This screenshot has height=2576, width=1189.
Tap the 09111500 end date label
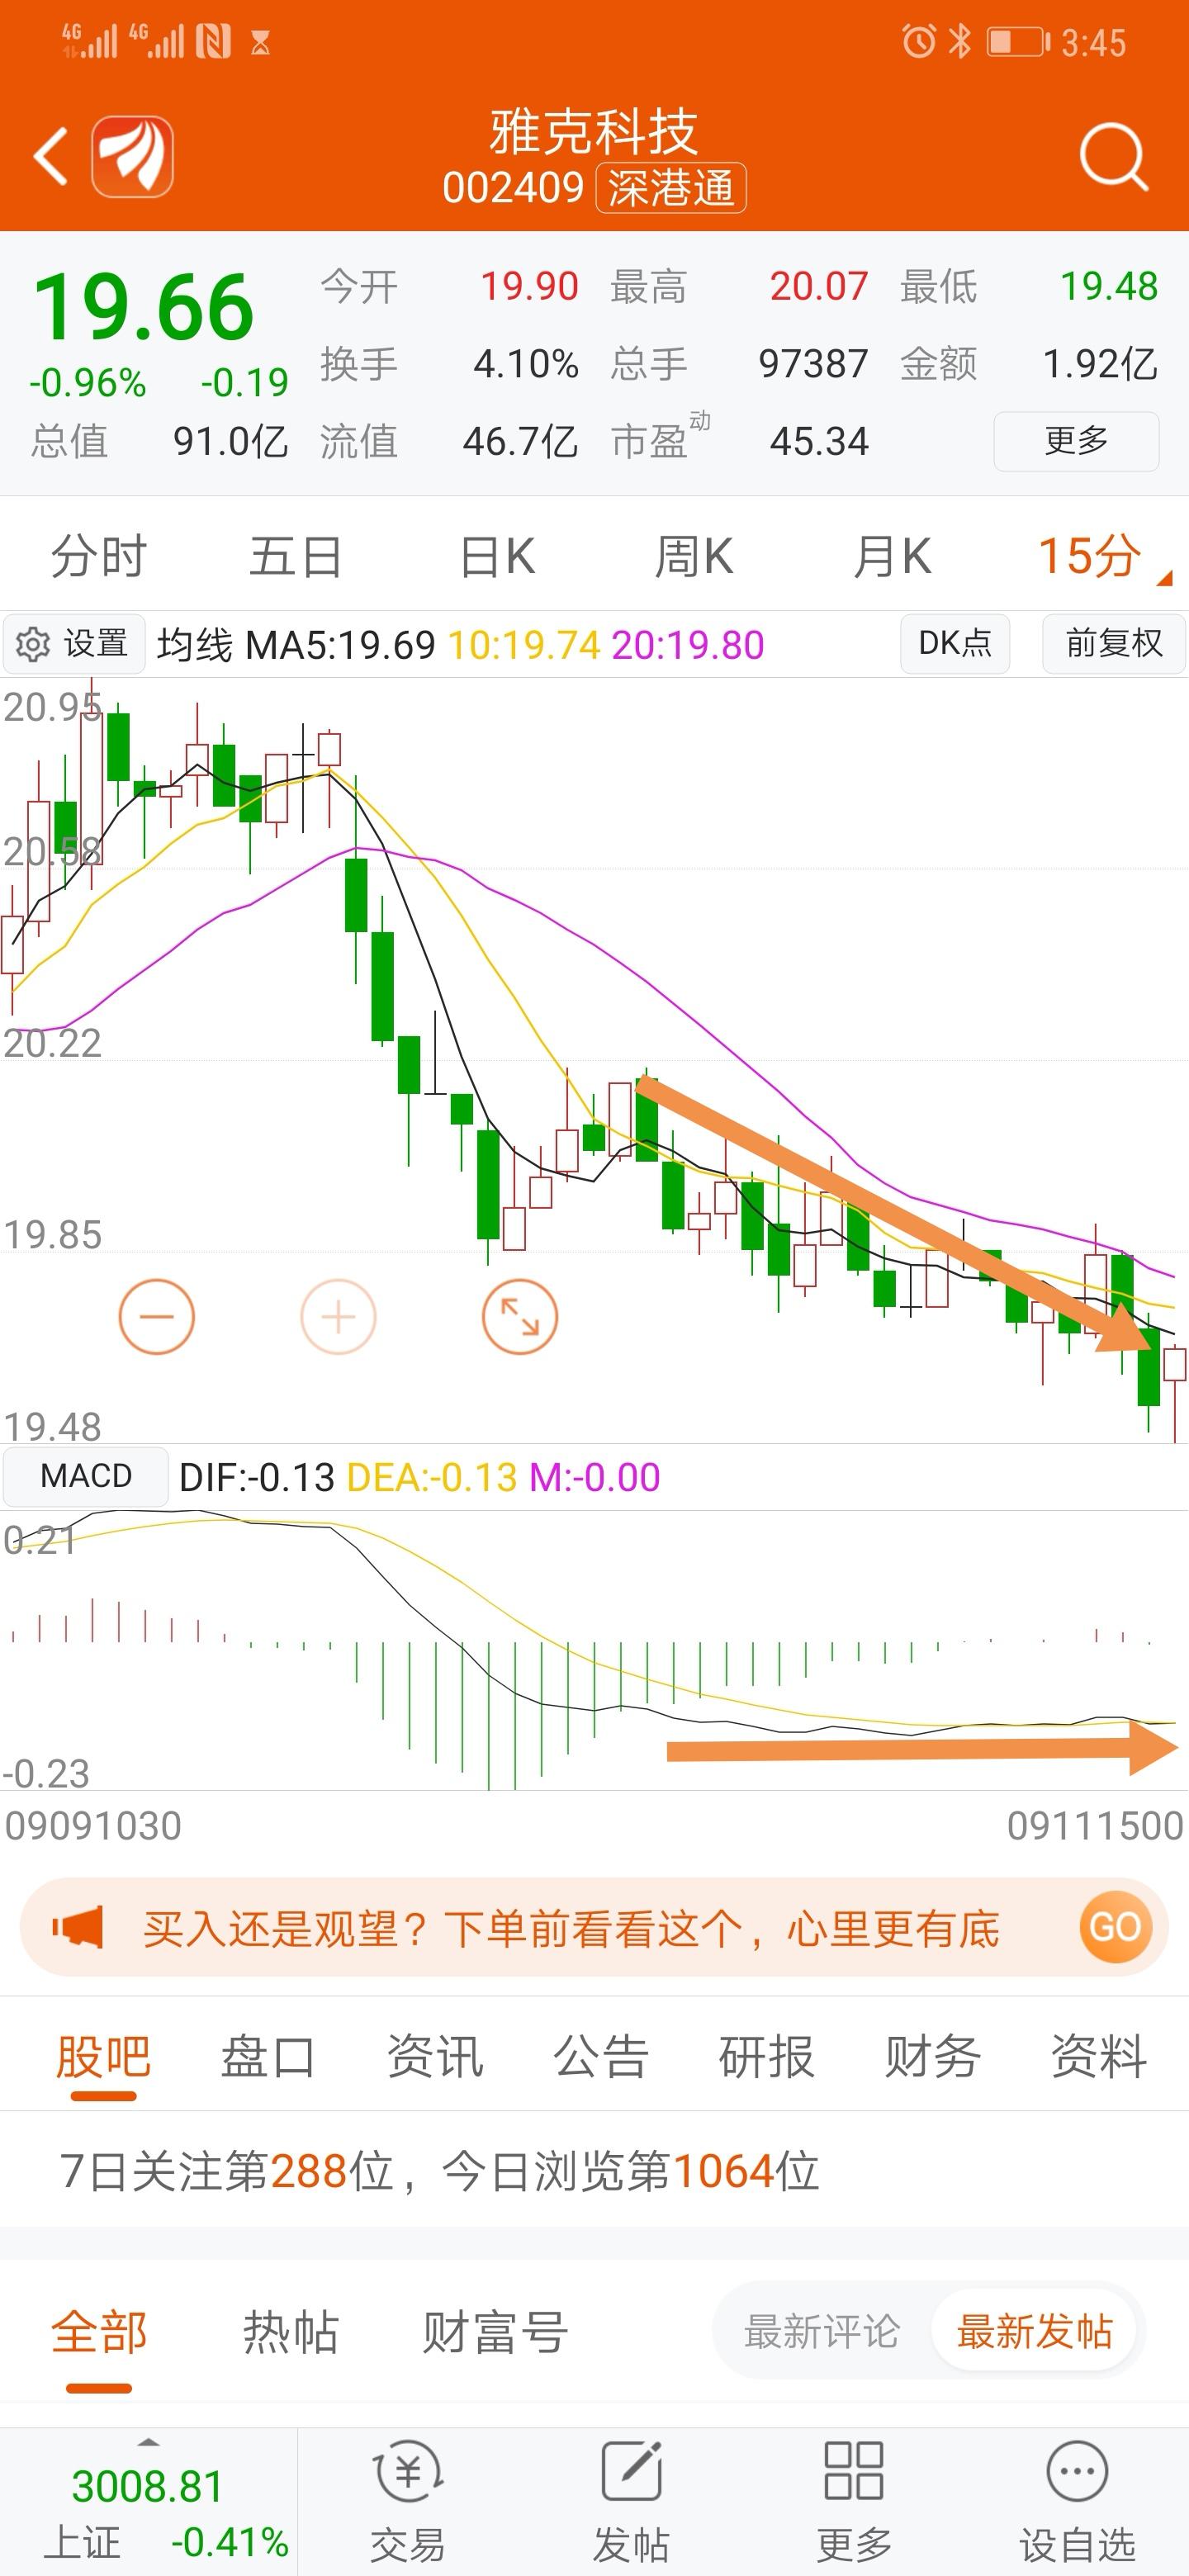click(x=1095, y=1826)
